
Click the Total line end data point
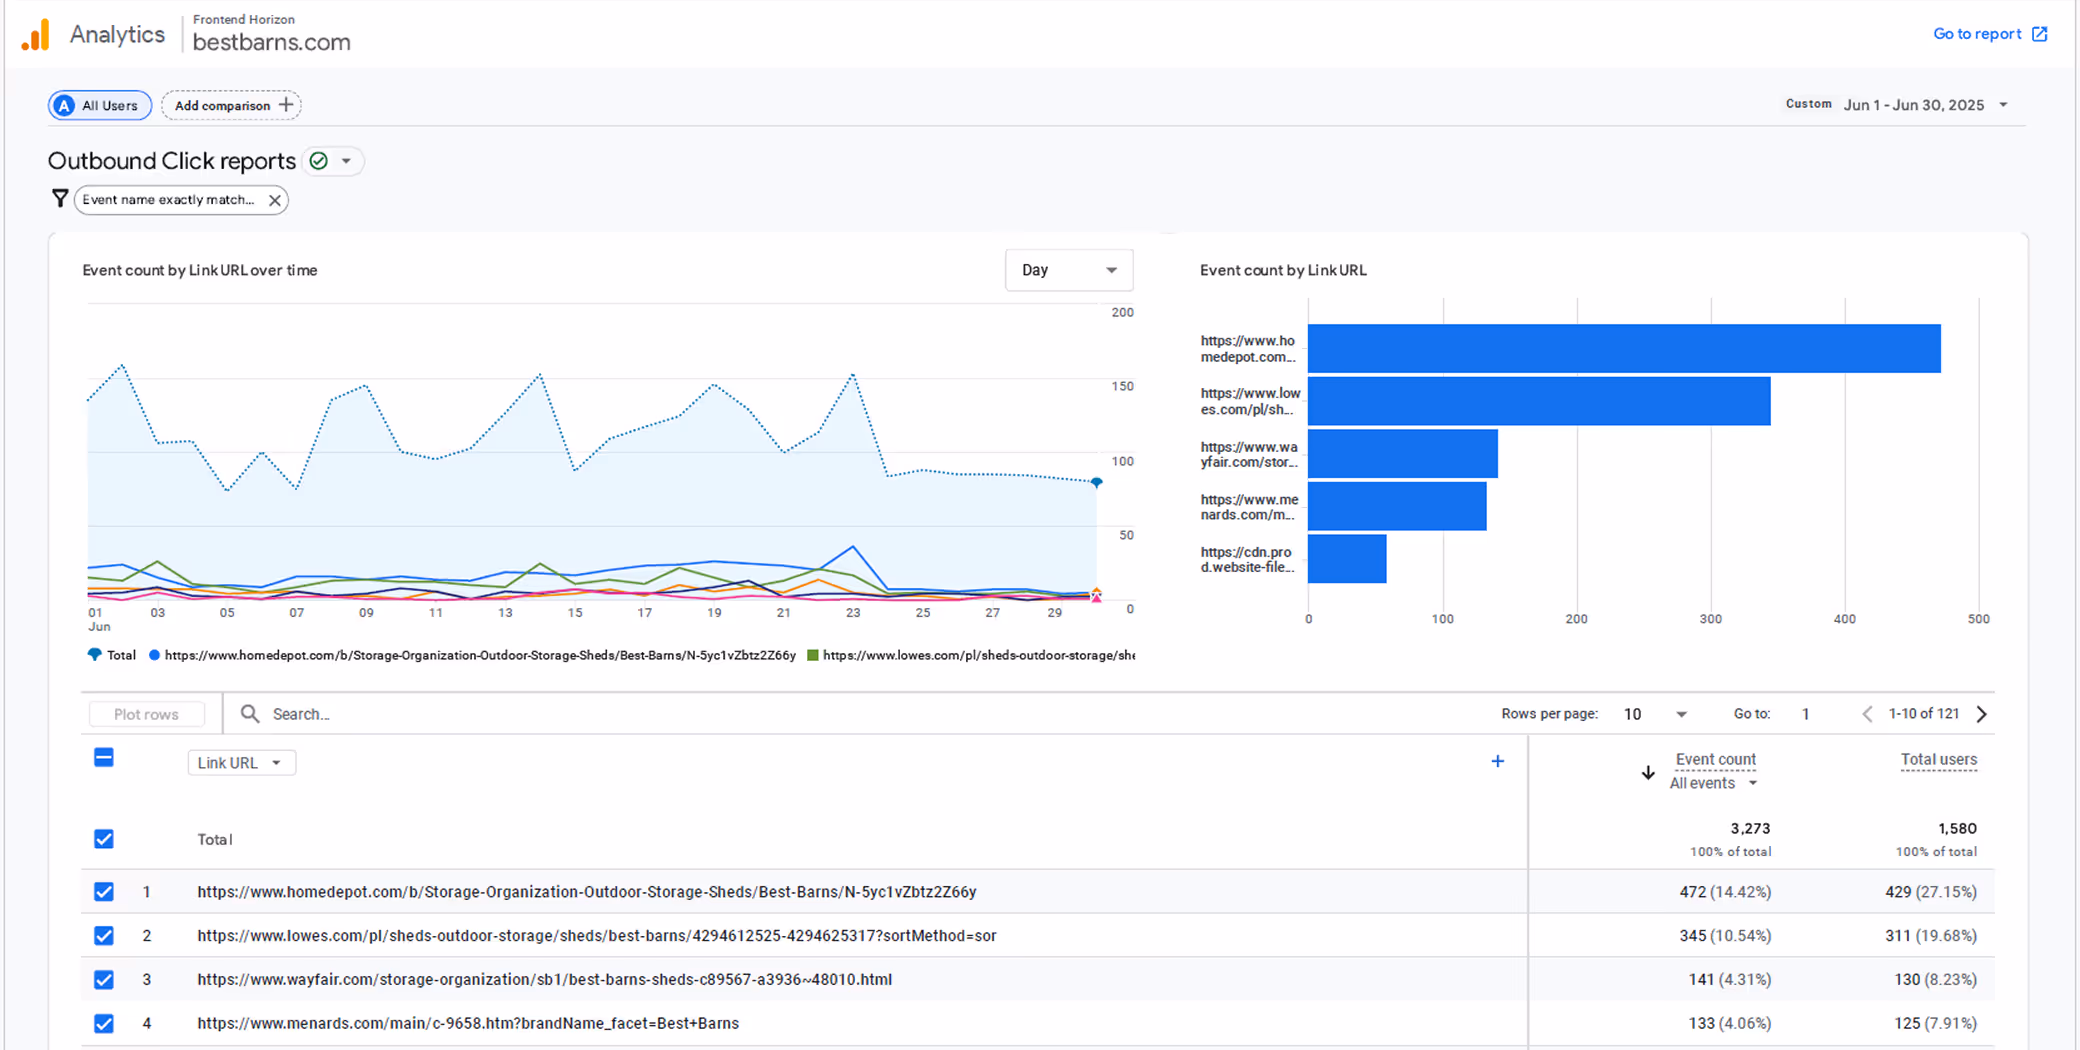(1097, 483)
